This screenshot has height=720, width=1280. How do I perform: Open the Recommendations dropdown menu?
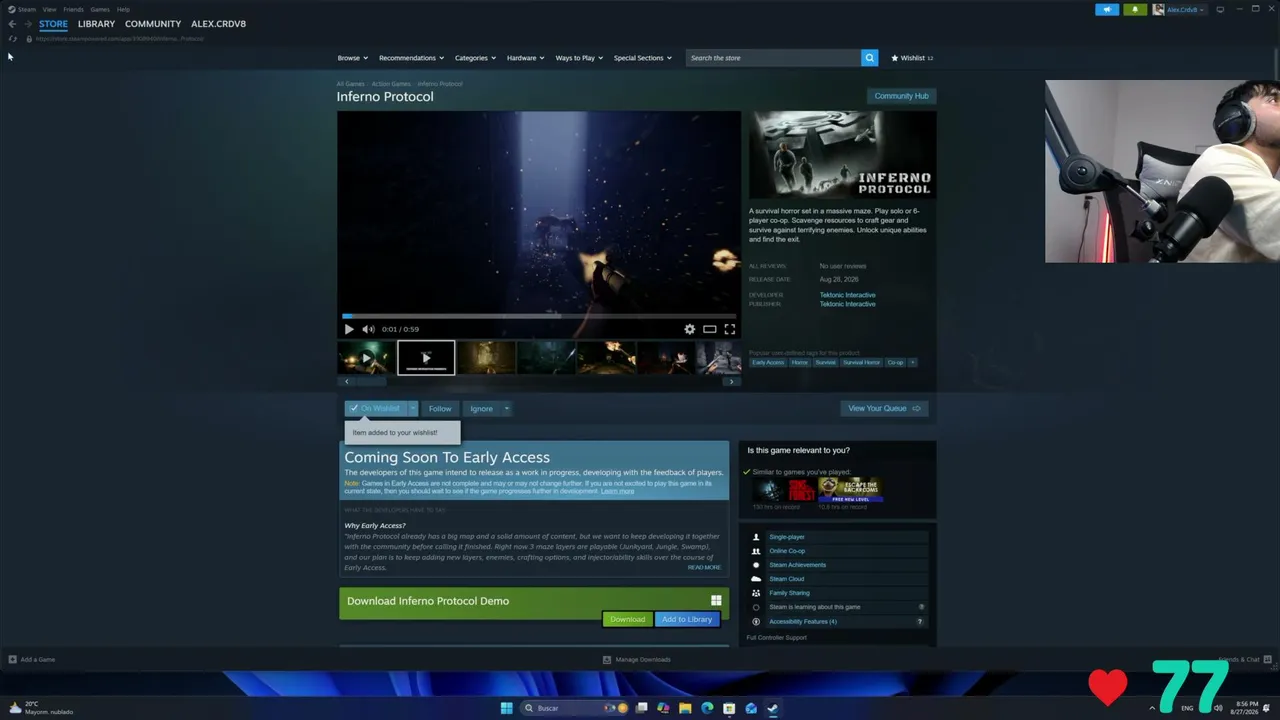tap(411, 58)
